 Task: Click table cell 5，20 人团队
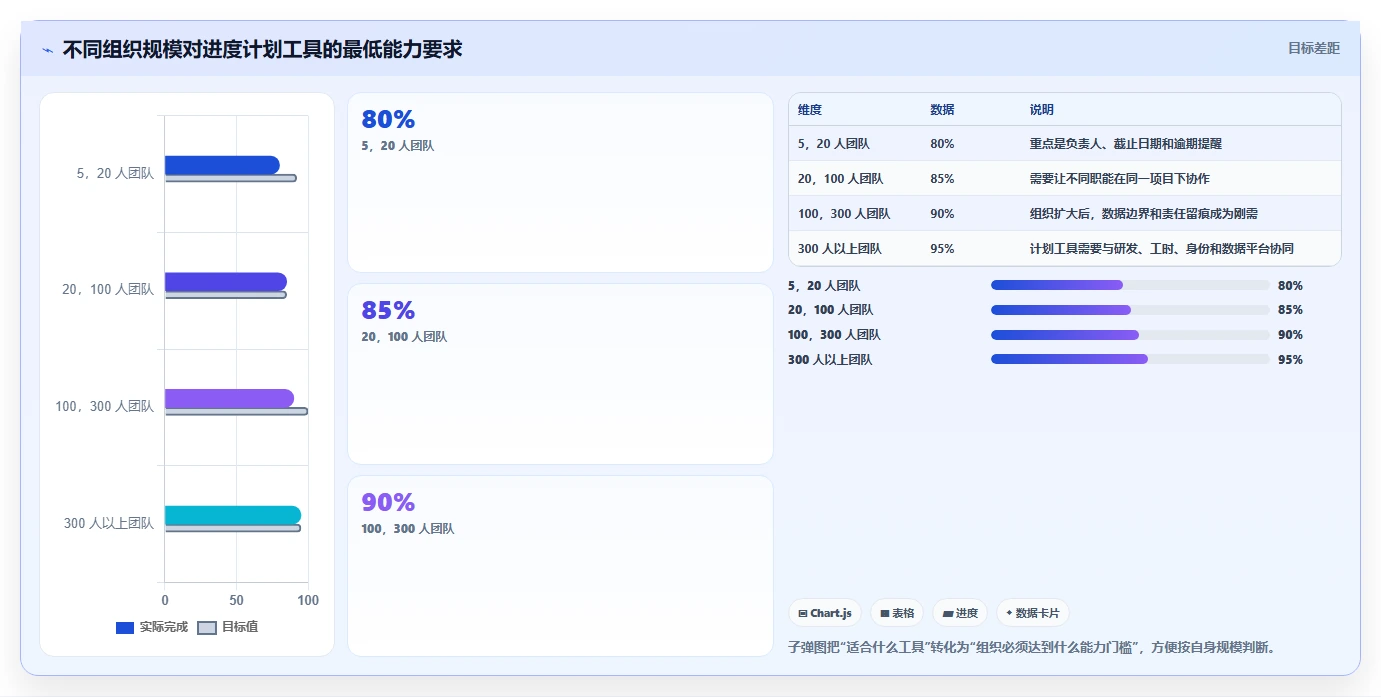click(x=834, y=144)
